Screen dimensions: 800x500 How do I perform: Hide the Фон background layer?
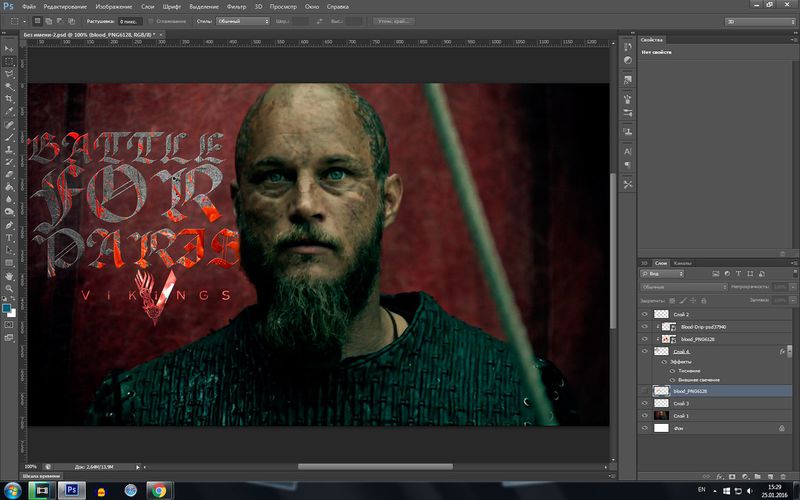pos(645,428)
